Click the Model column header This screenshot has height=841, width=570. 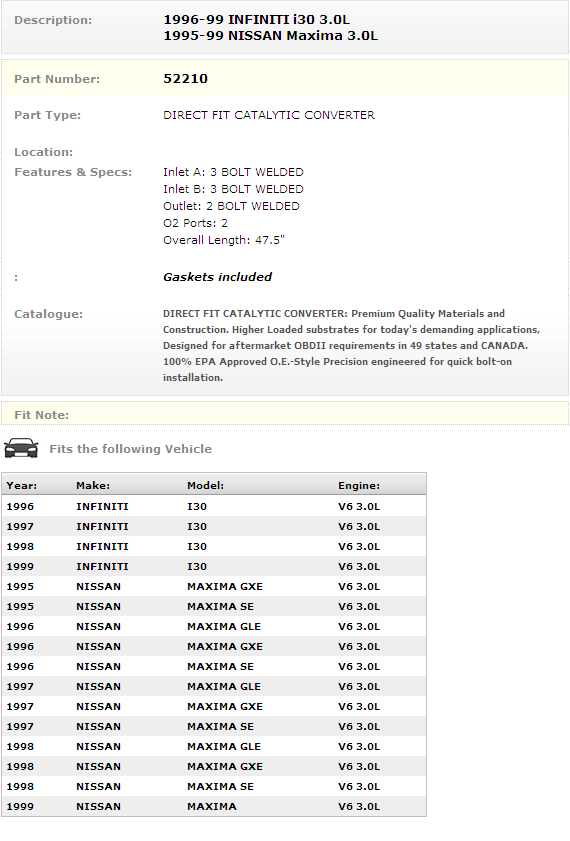tap(205, 485)
